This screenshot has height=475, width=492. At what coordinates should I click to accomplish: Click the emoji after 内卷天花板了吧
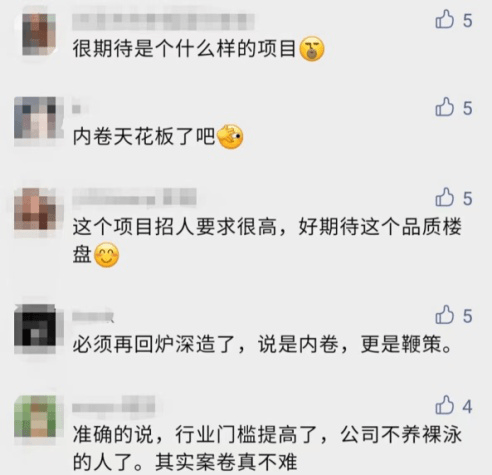click(230, 137)
